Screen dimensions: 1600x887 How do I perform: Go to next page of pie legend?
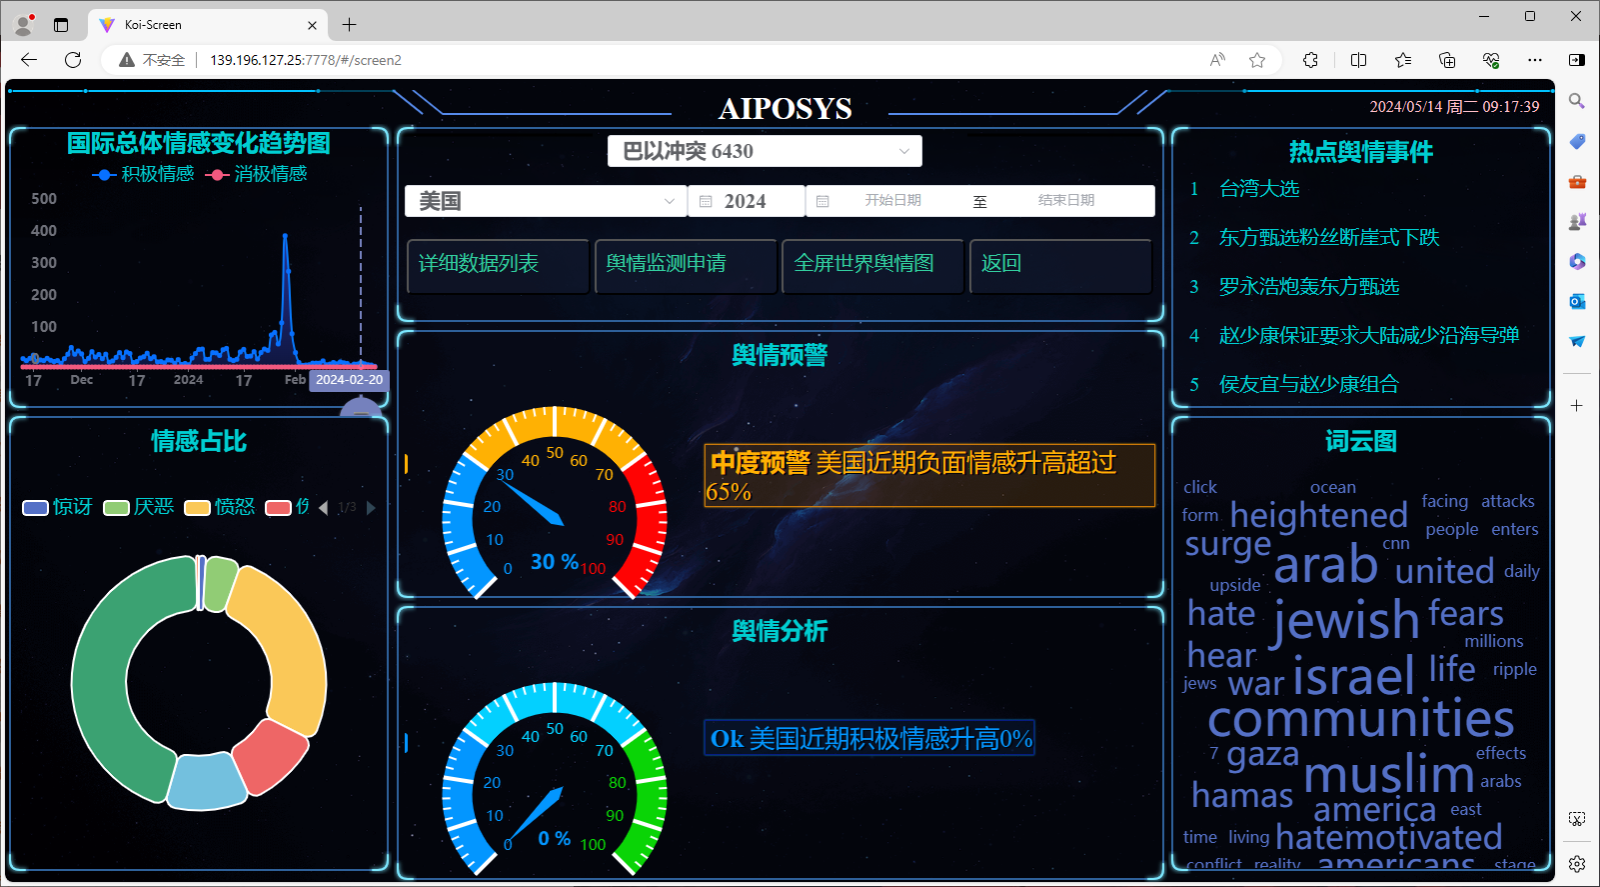click(371, 508)
